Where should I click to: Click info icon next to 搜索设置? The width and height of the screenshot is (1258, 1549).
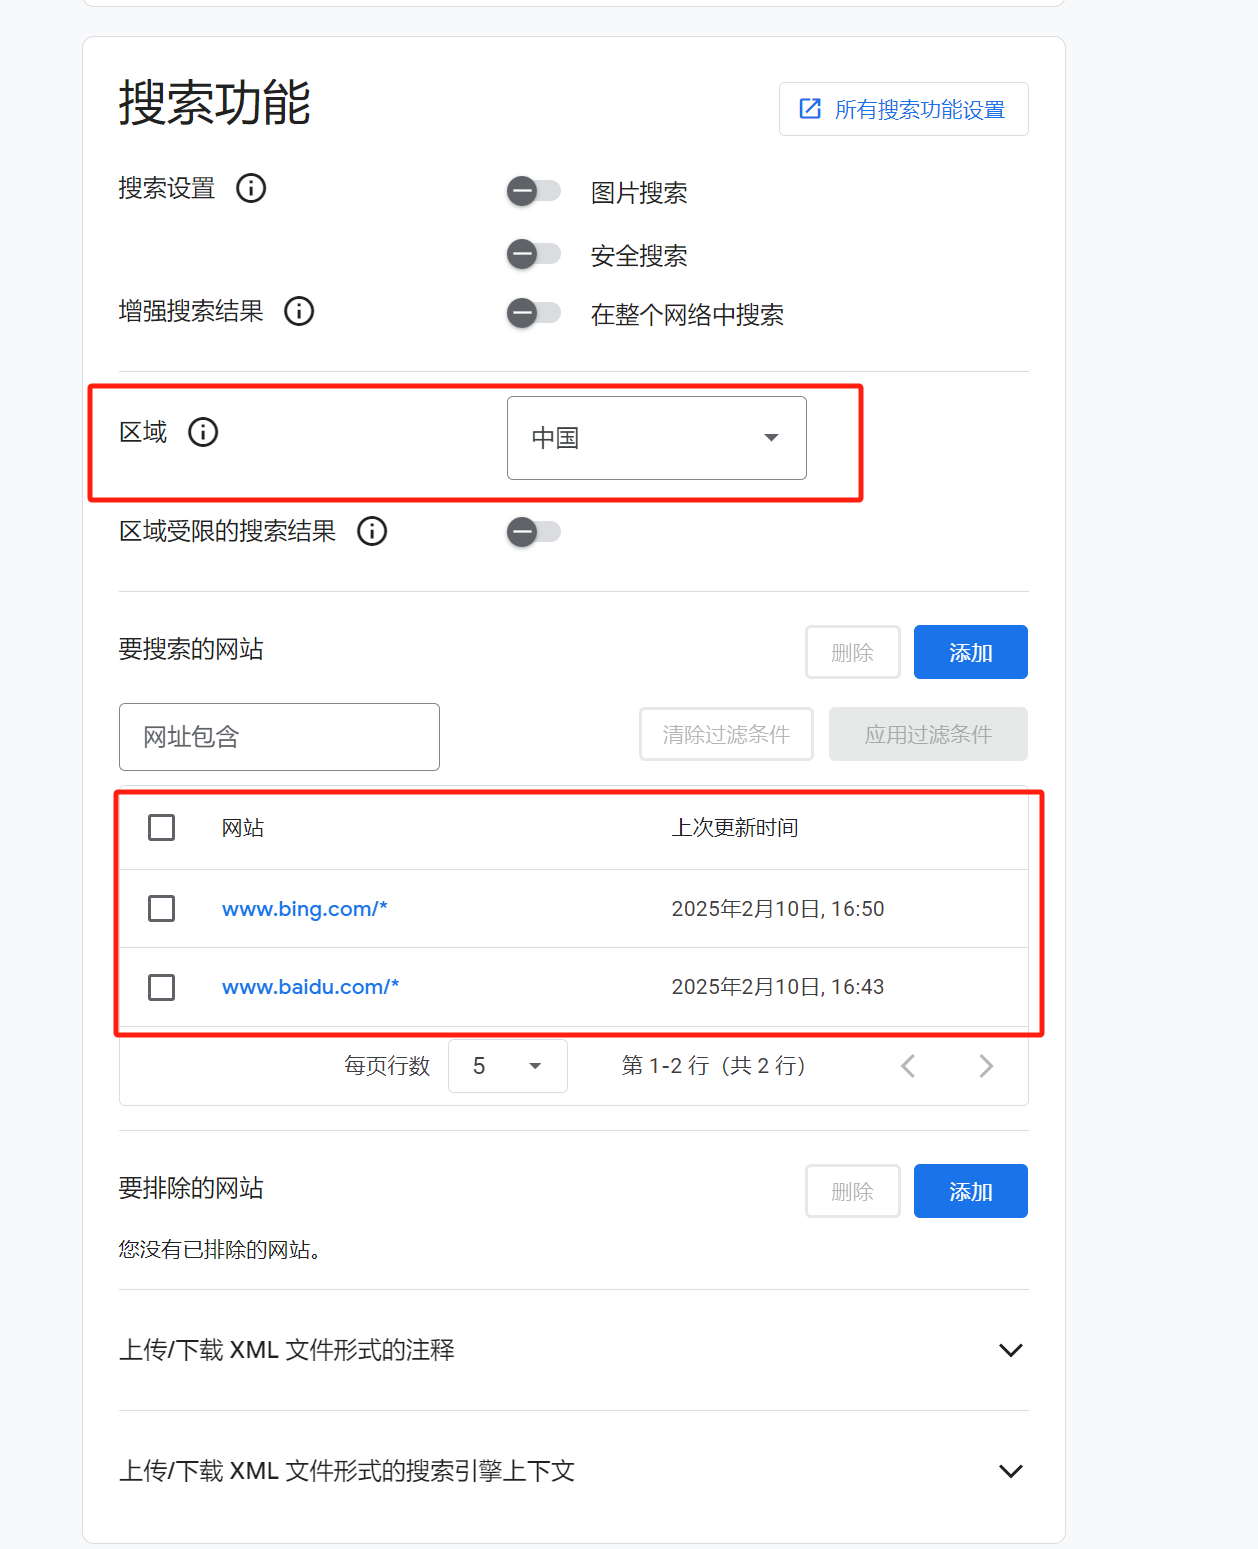click(x=251, y=188)
